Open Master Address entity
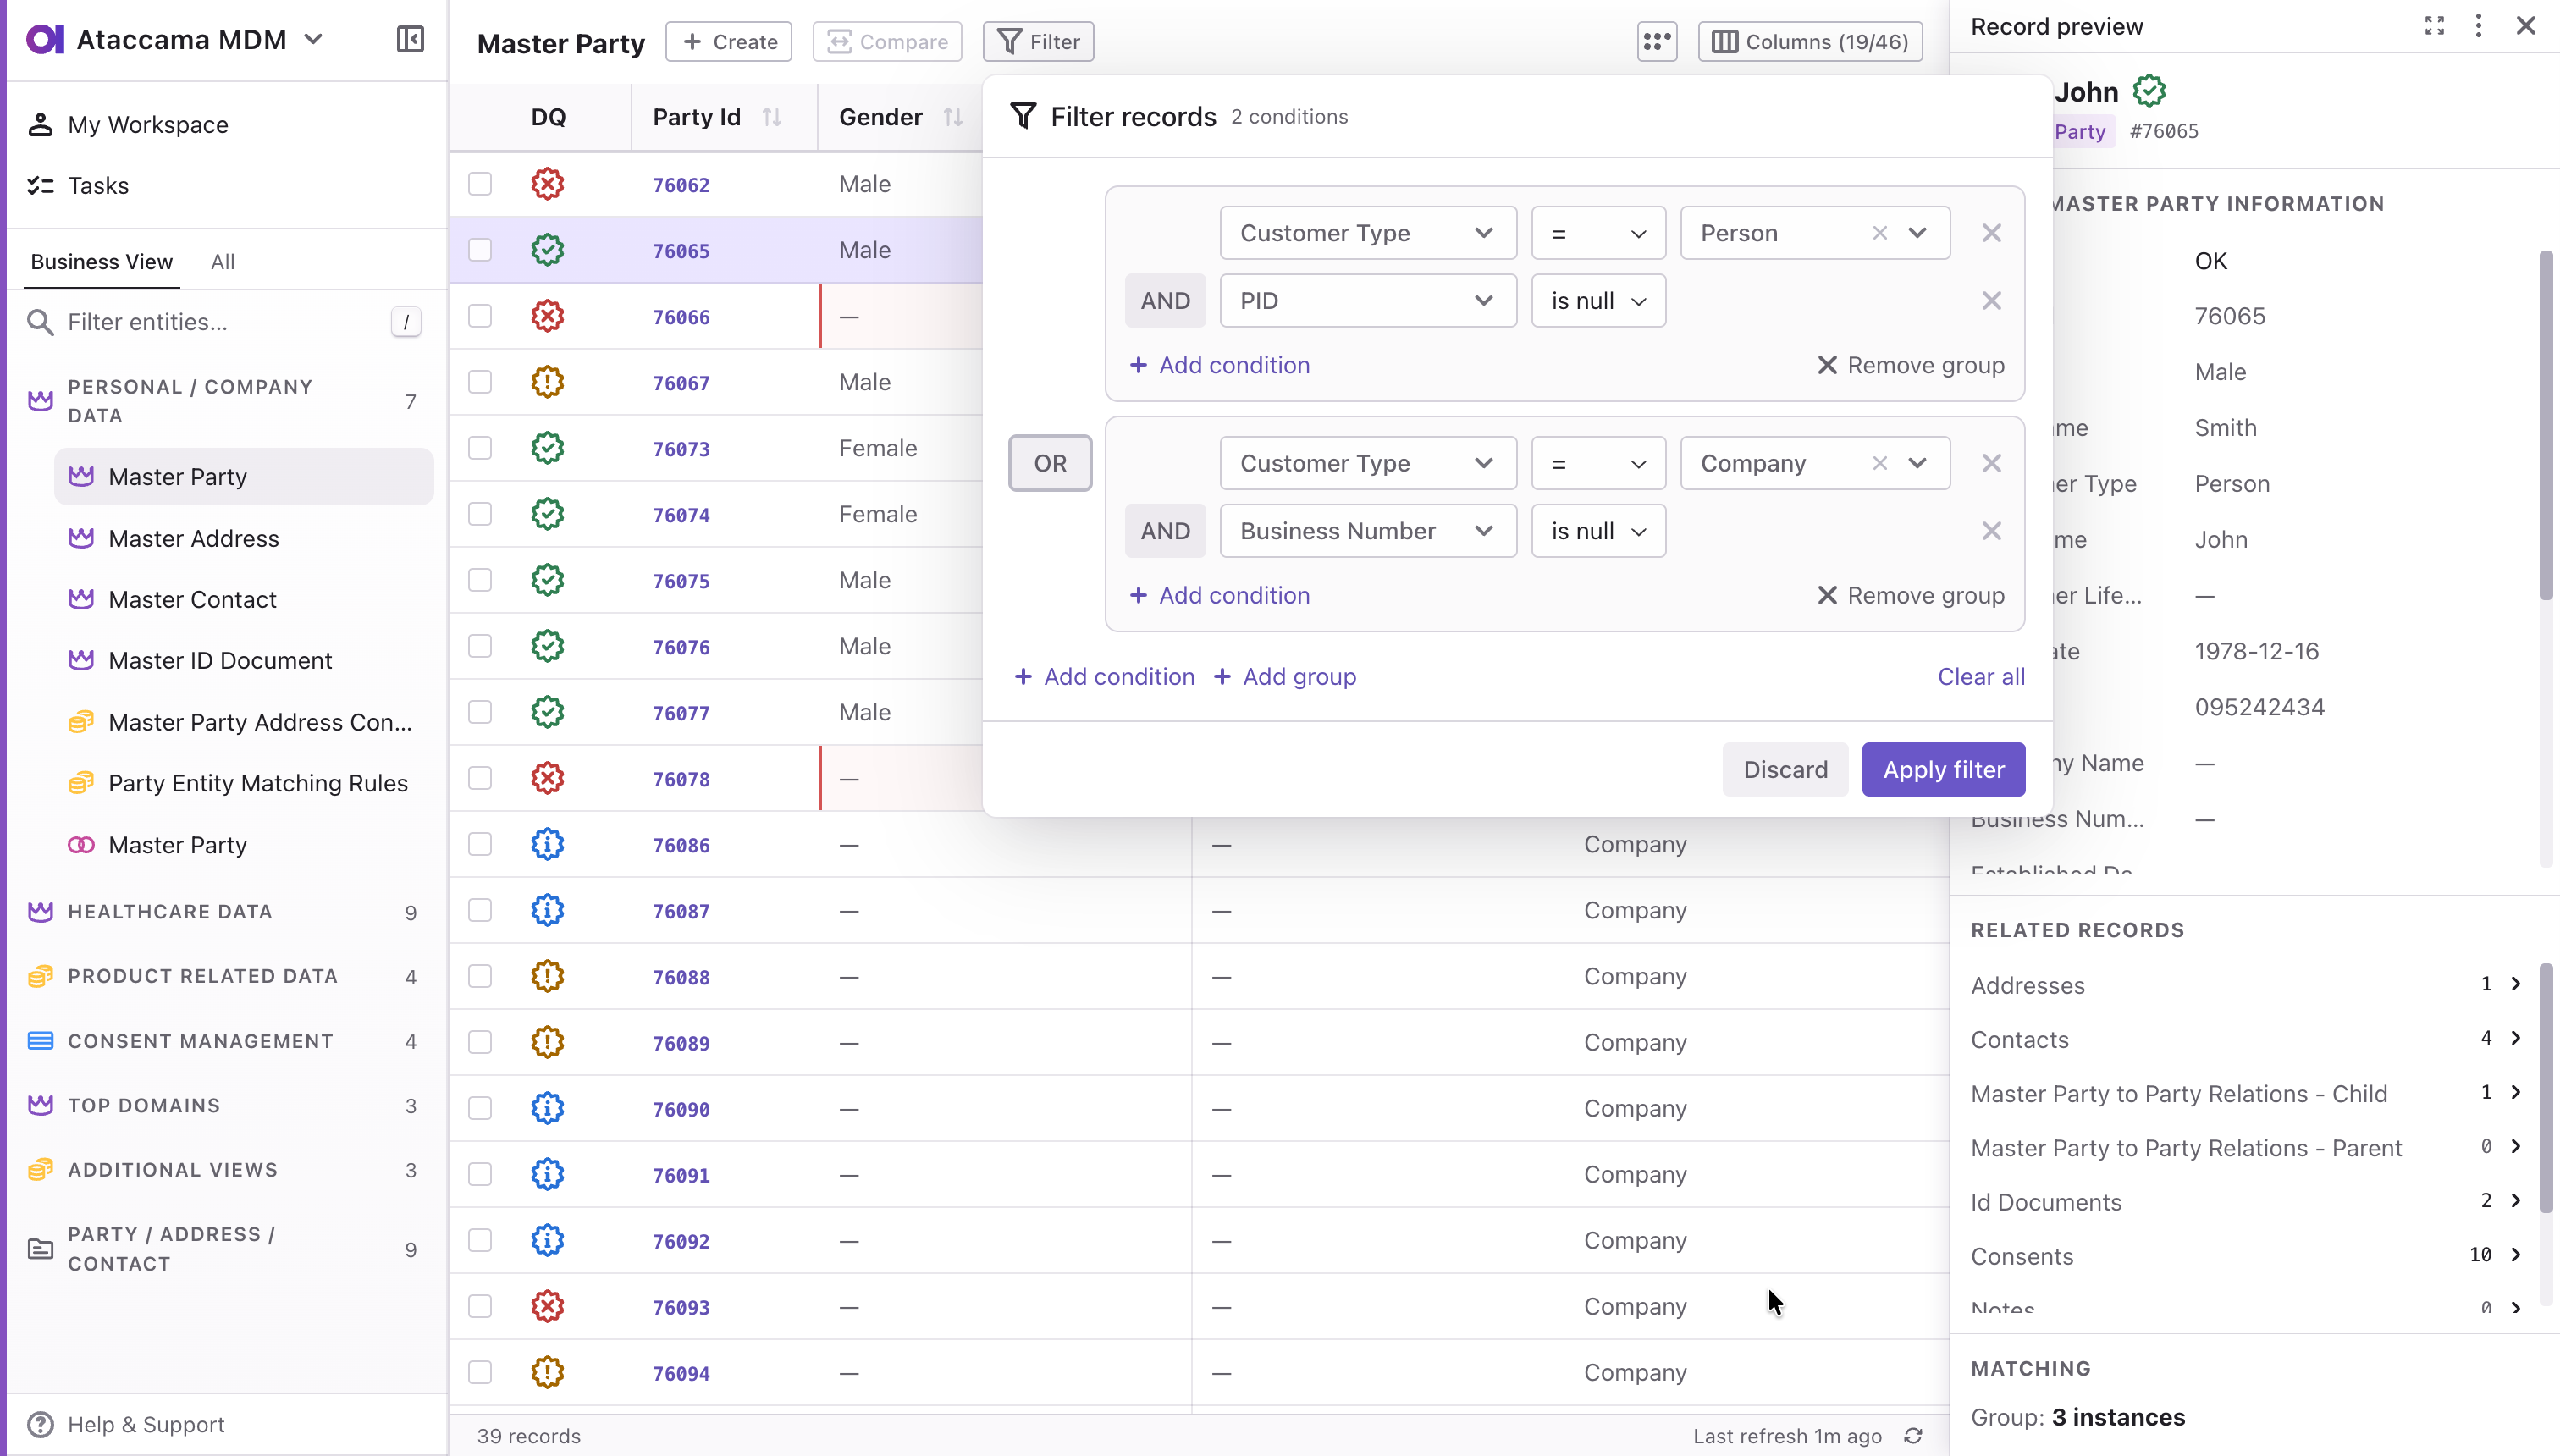This screenshot has height=1456, width=2560. [244, 538]
